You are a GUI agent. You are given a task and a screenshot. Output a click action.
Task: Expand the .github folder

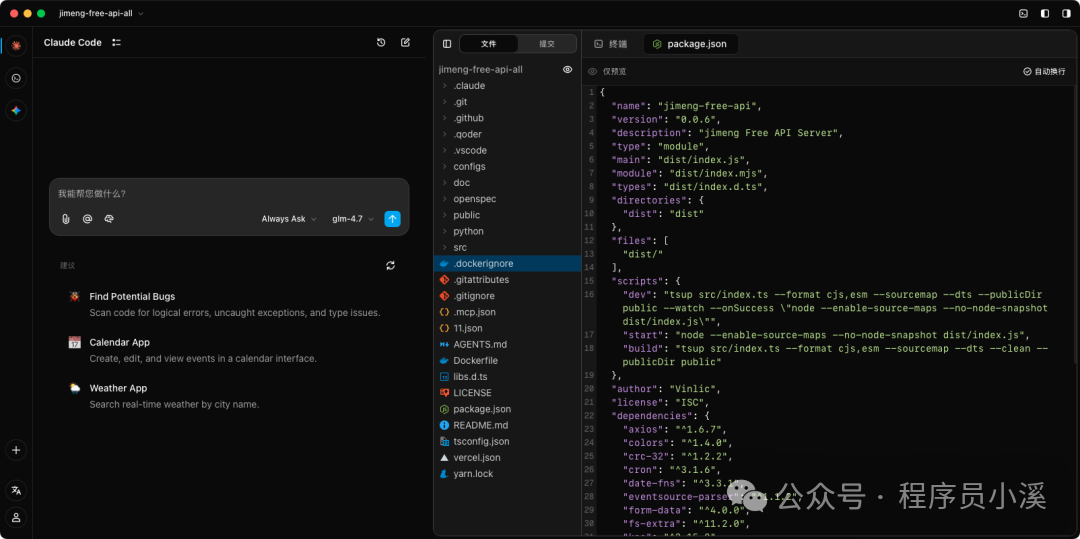(507, 118)
